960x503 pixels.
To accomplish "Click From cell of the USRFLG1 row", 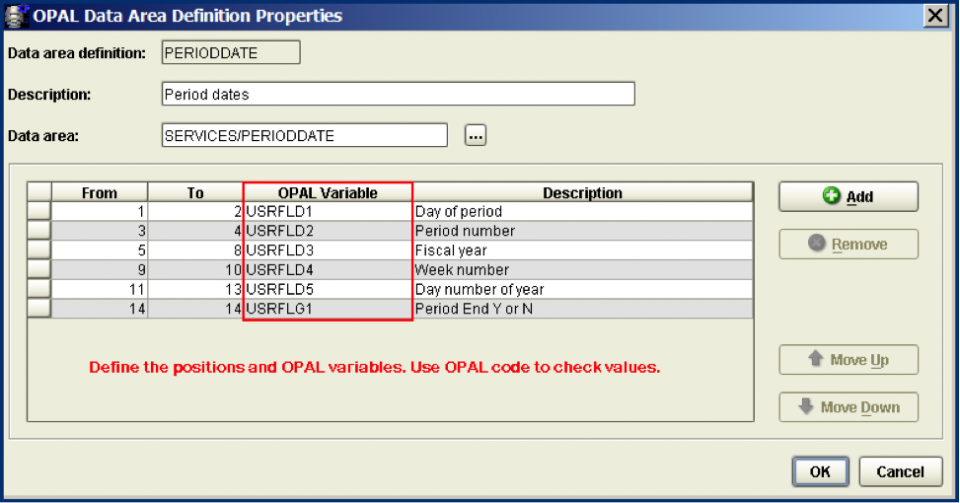I will (x=99, y=309).
